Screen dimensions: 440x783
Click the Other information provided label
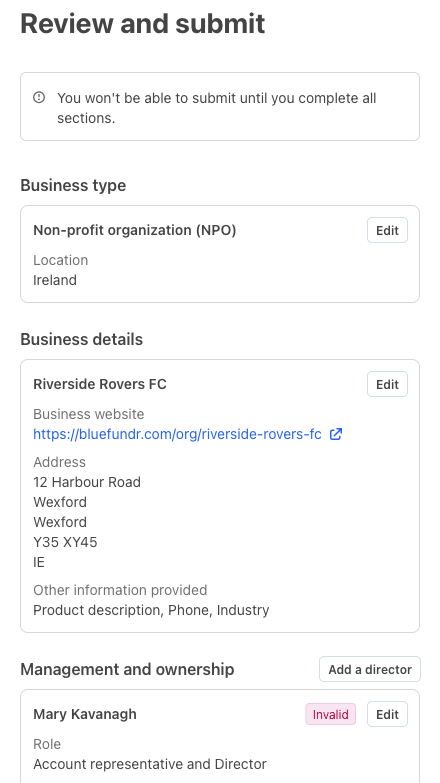point(120,590)
